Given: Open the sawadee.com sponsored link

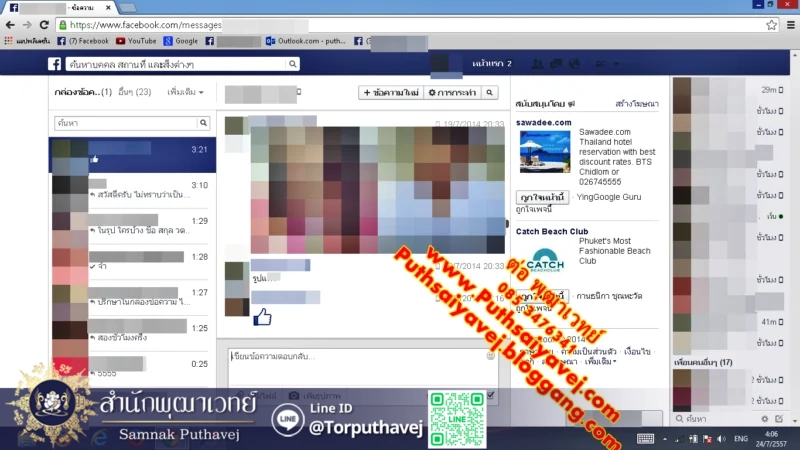Looking at the screenshot, I should 543,122.
